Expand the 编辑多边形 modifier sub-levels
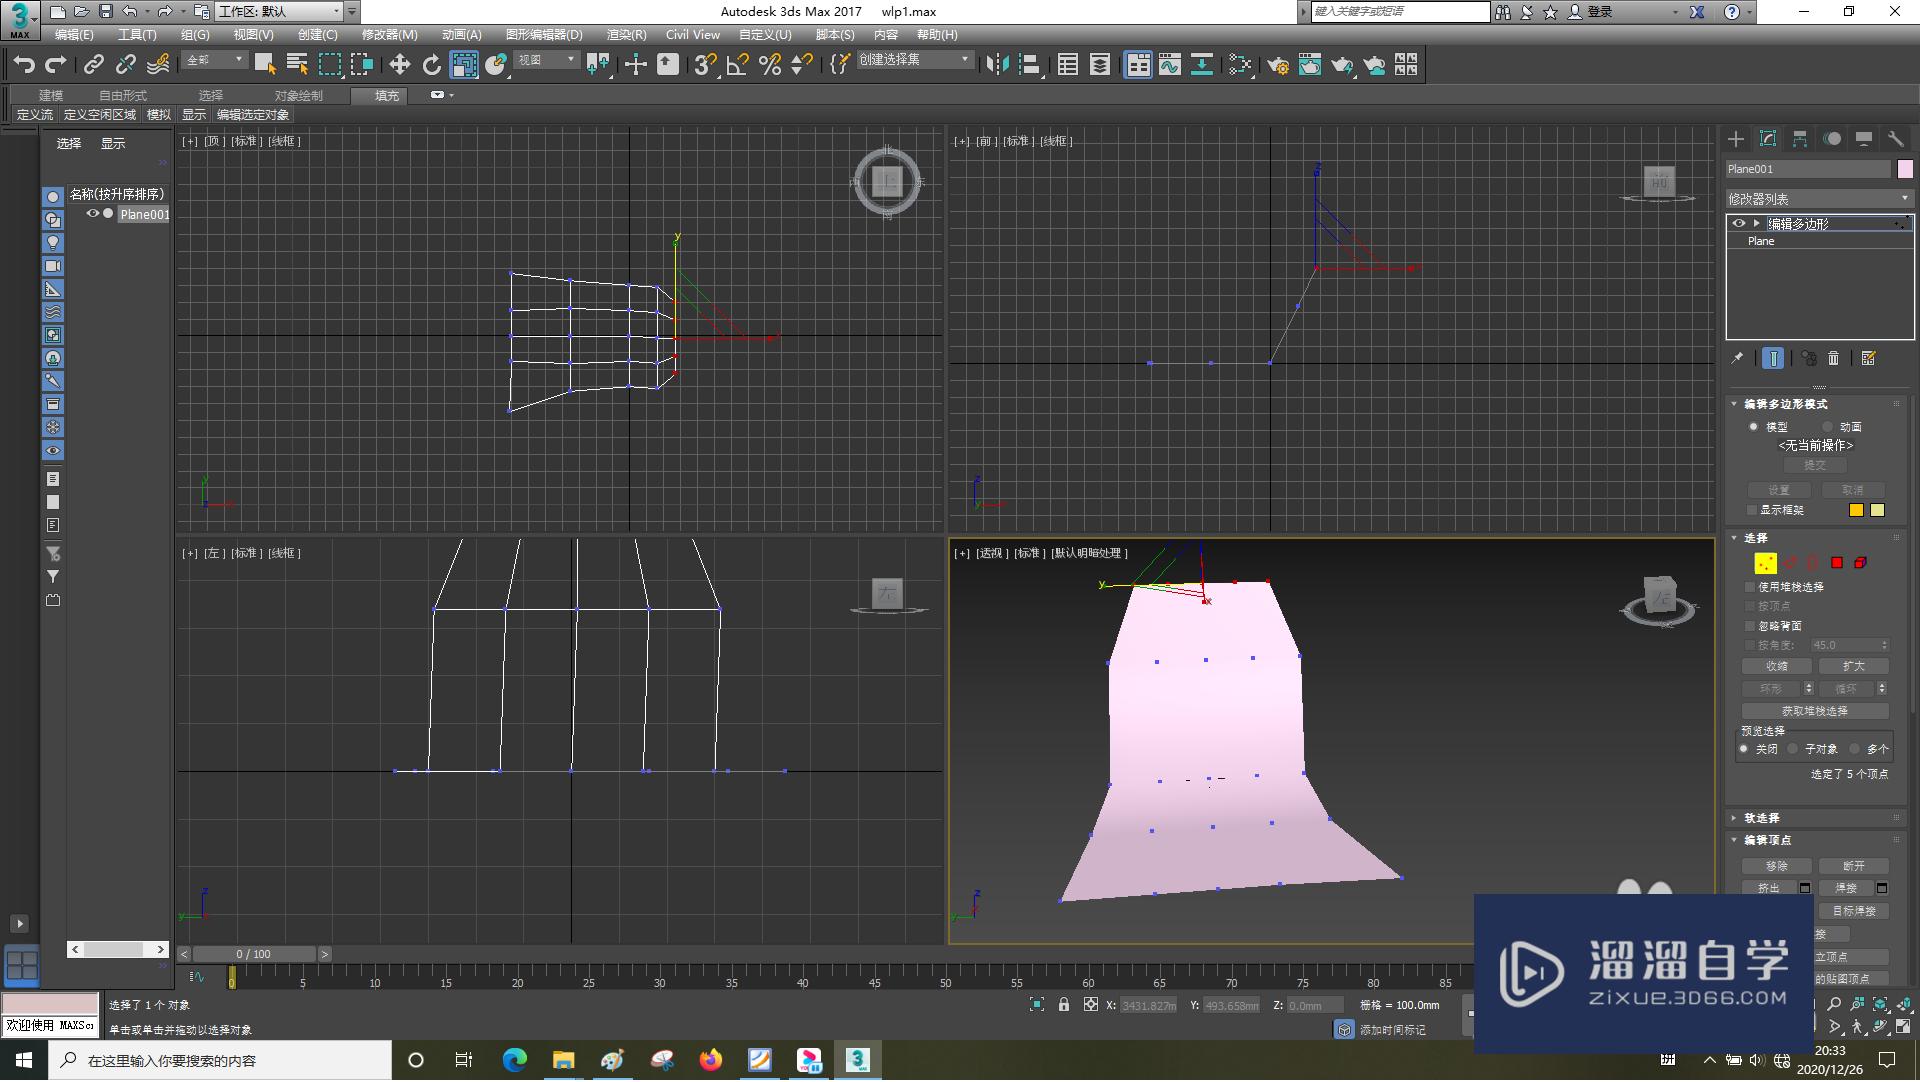The image size is (1920, 1082). 1756,224
